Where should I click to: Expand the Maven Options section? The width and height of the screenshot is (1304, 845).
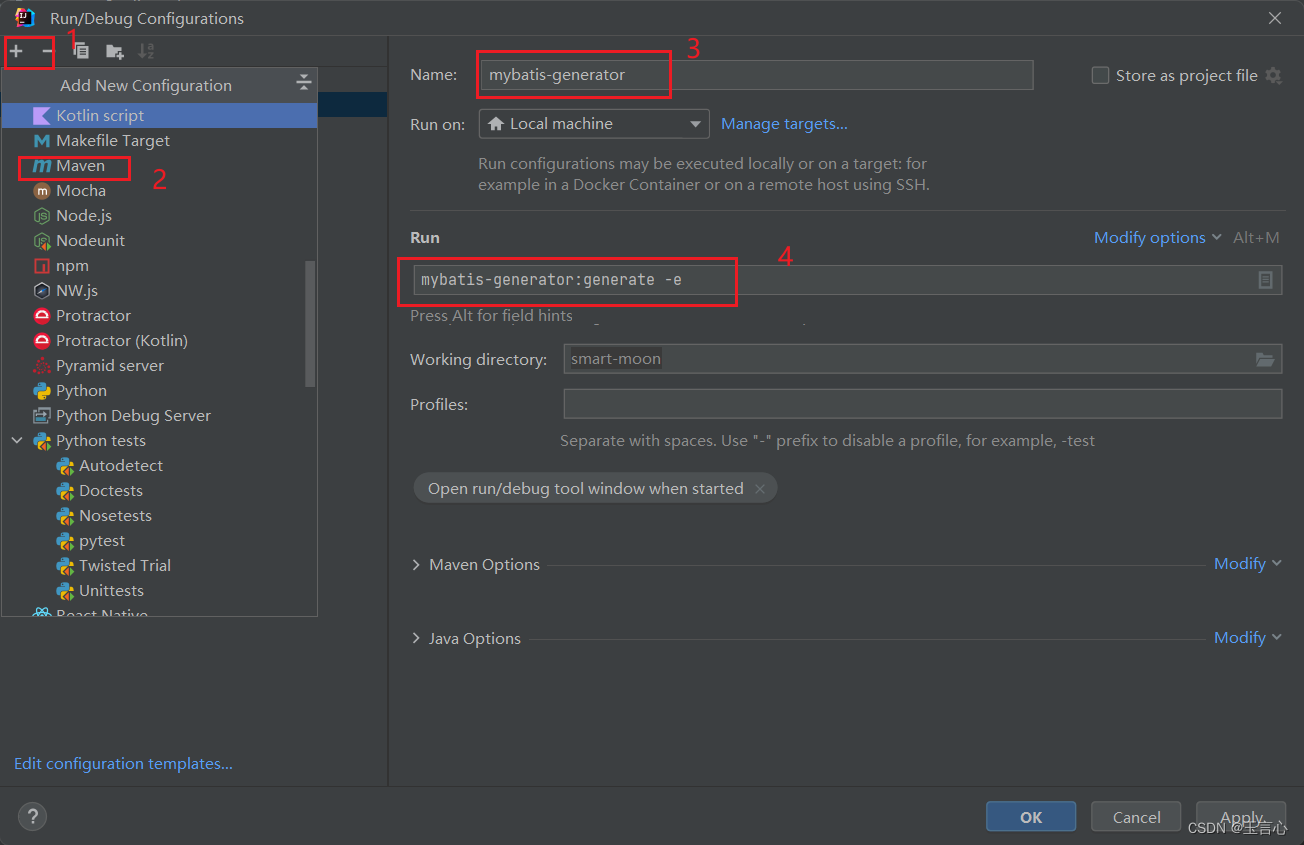(x=416, y=565)
